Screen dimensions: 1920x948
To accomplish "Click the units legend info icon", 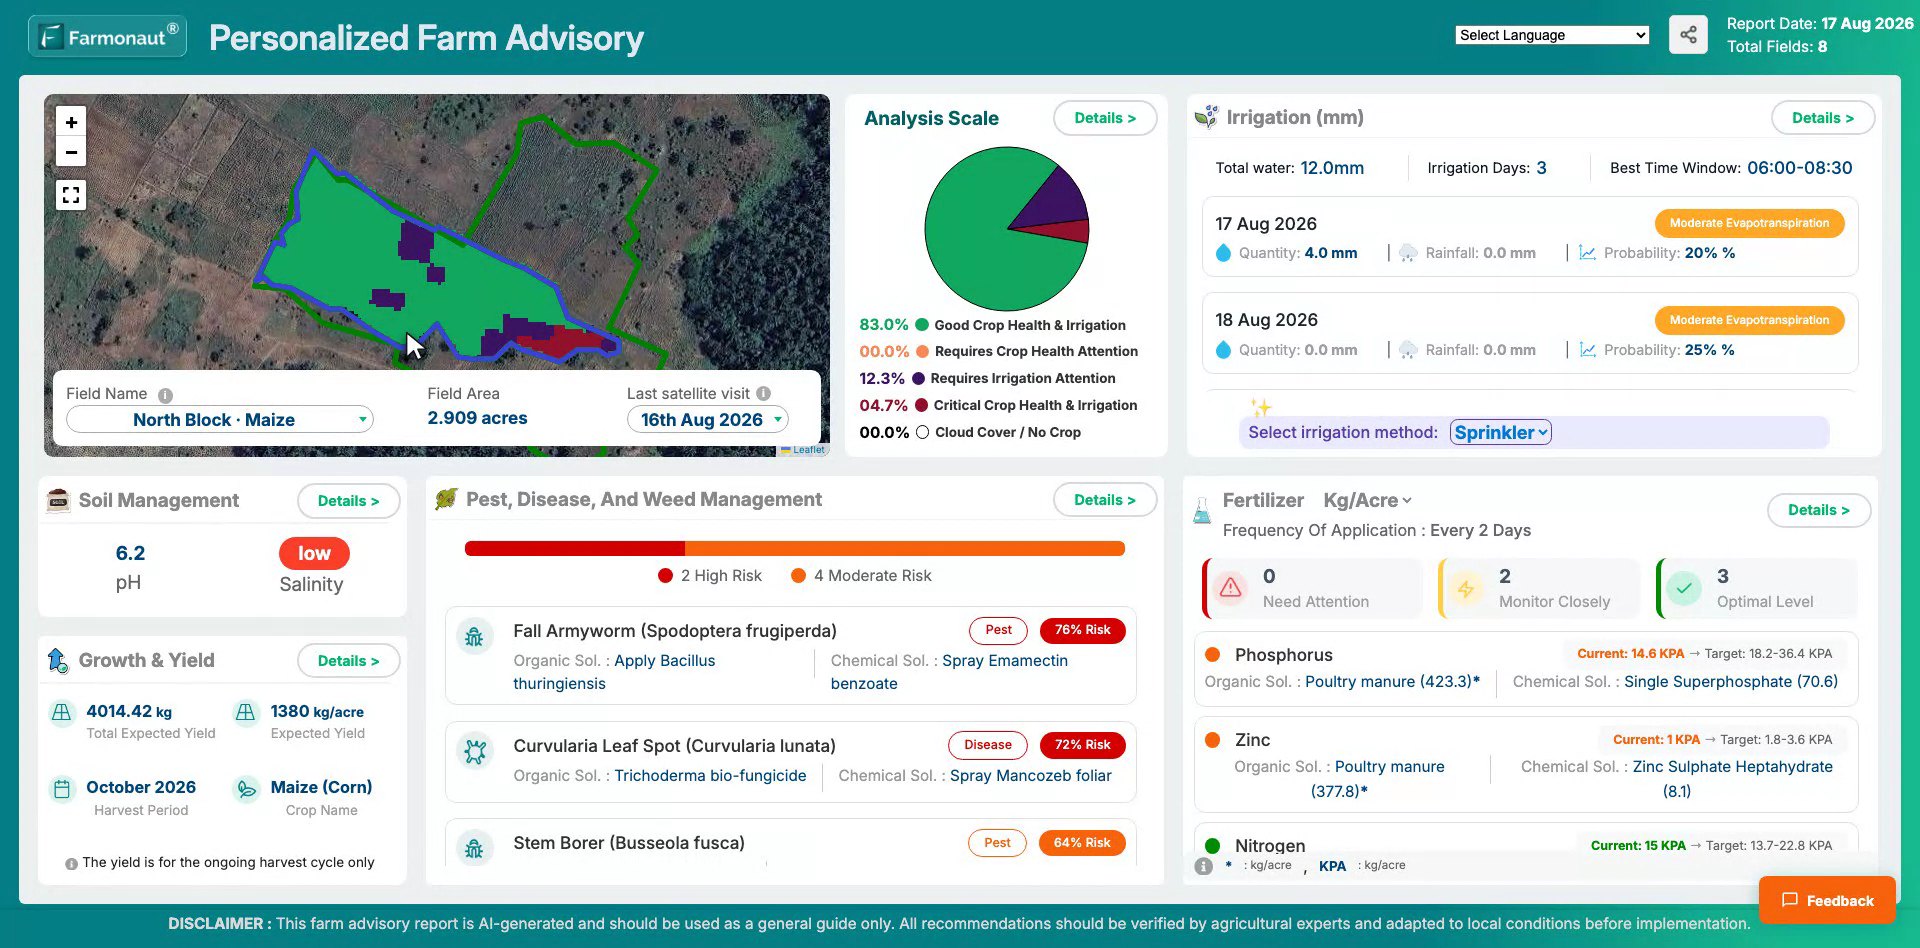I will (1204, 866).
